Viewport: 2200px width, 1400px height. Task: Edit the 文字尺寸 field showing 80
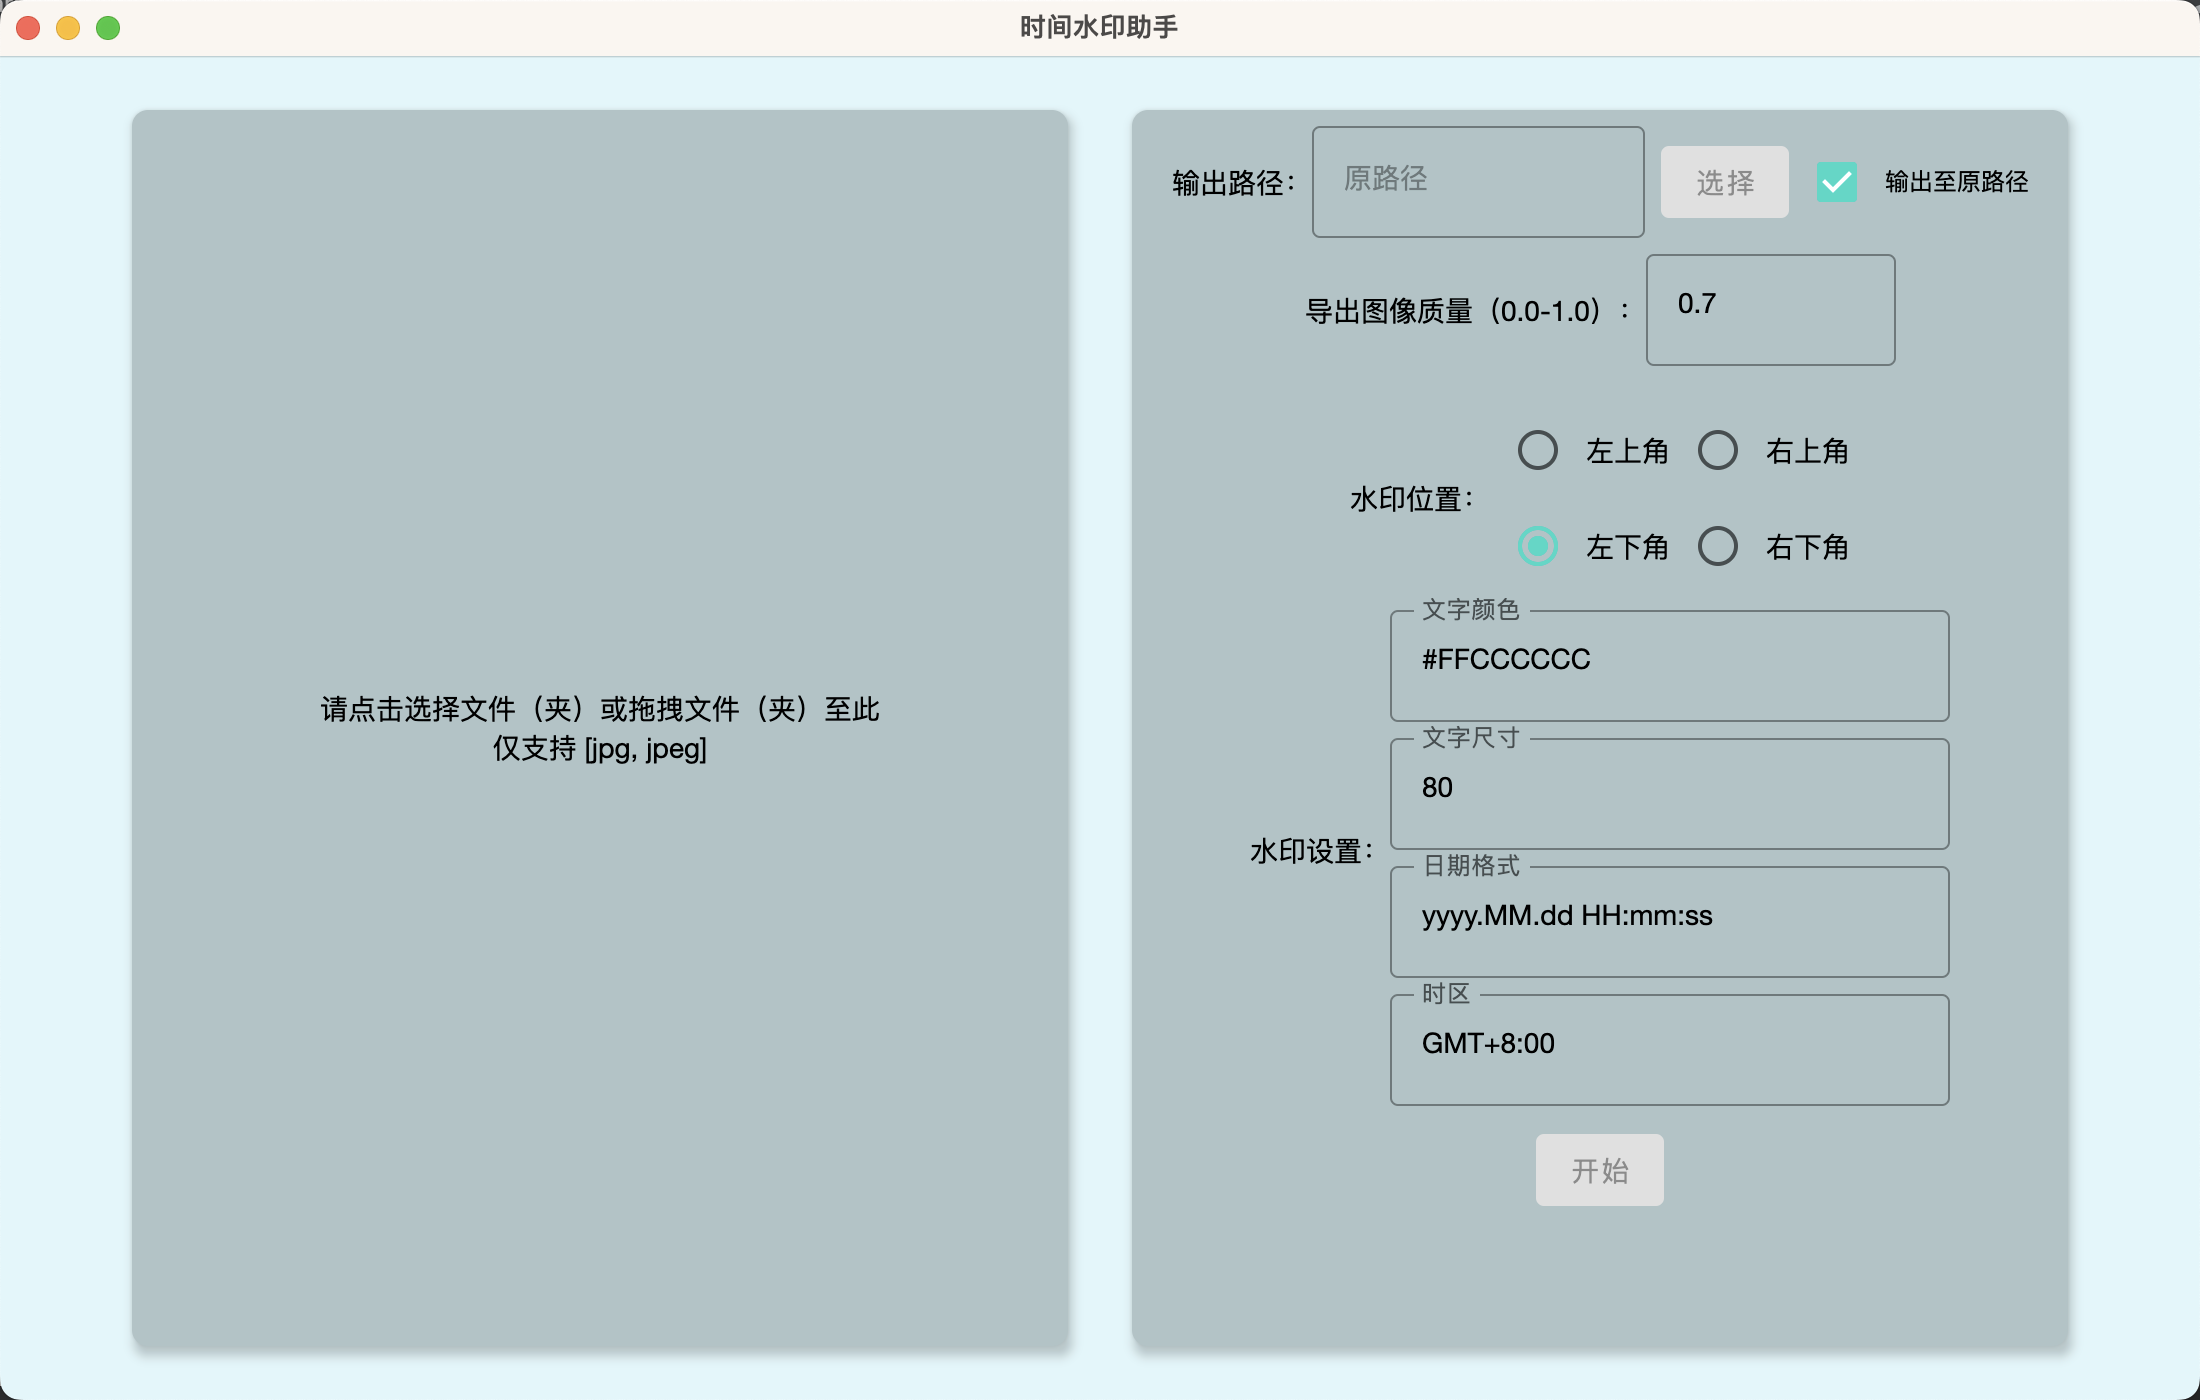[1670, 794]
